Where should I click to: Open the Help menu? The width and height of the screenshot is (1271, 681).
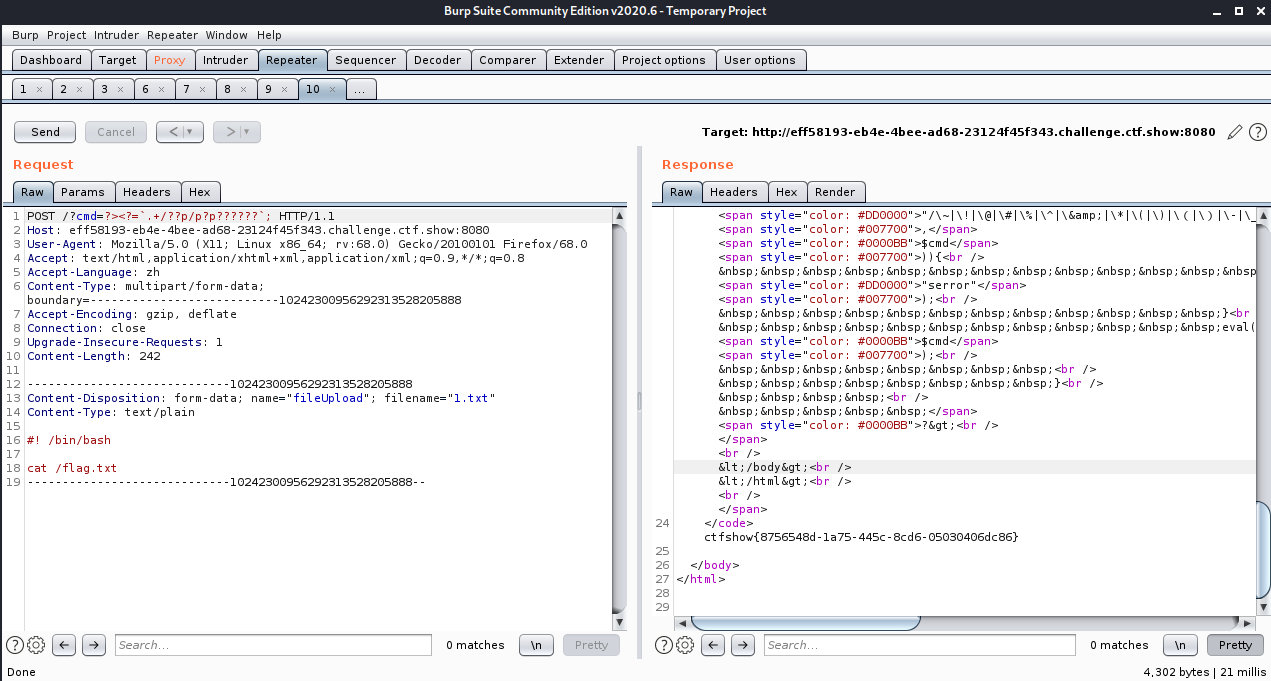pyautogui.click(x=269, y=35)
